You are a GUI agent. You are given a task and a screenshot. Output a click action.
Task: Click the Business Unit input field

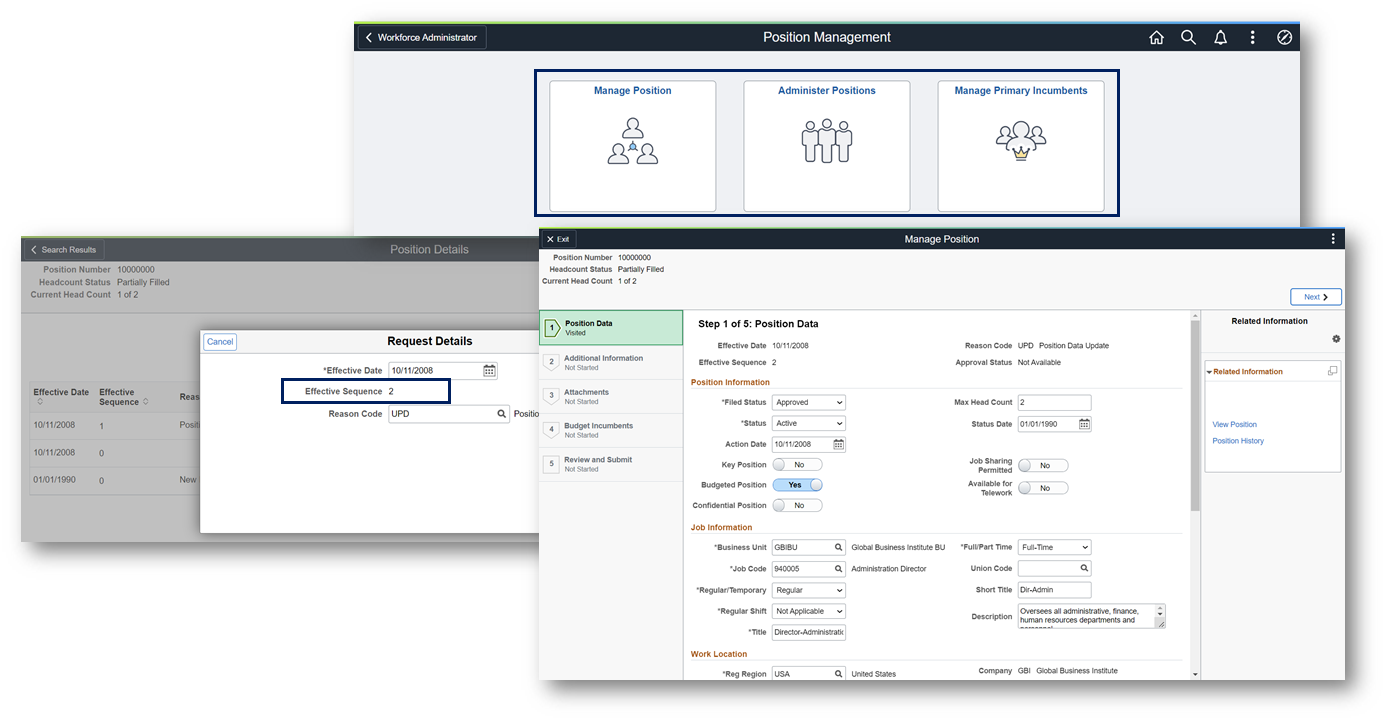(x=803, y=548)
